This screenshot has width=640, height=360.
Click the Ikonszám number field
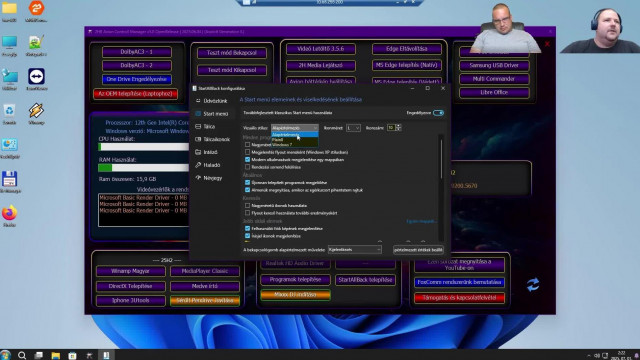391,128
